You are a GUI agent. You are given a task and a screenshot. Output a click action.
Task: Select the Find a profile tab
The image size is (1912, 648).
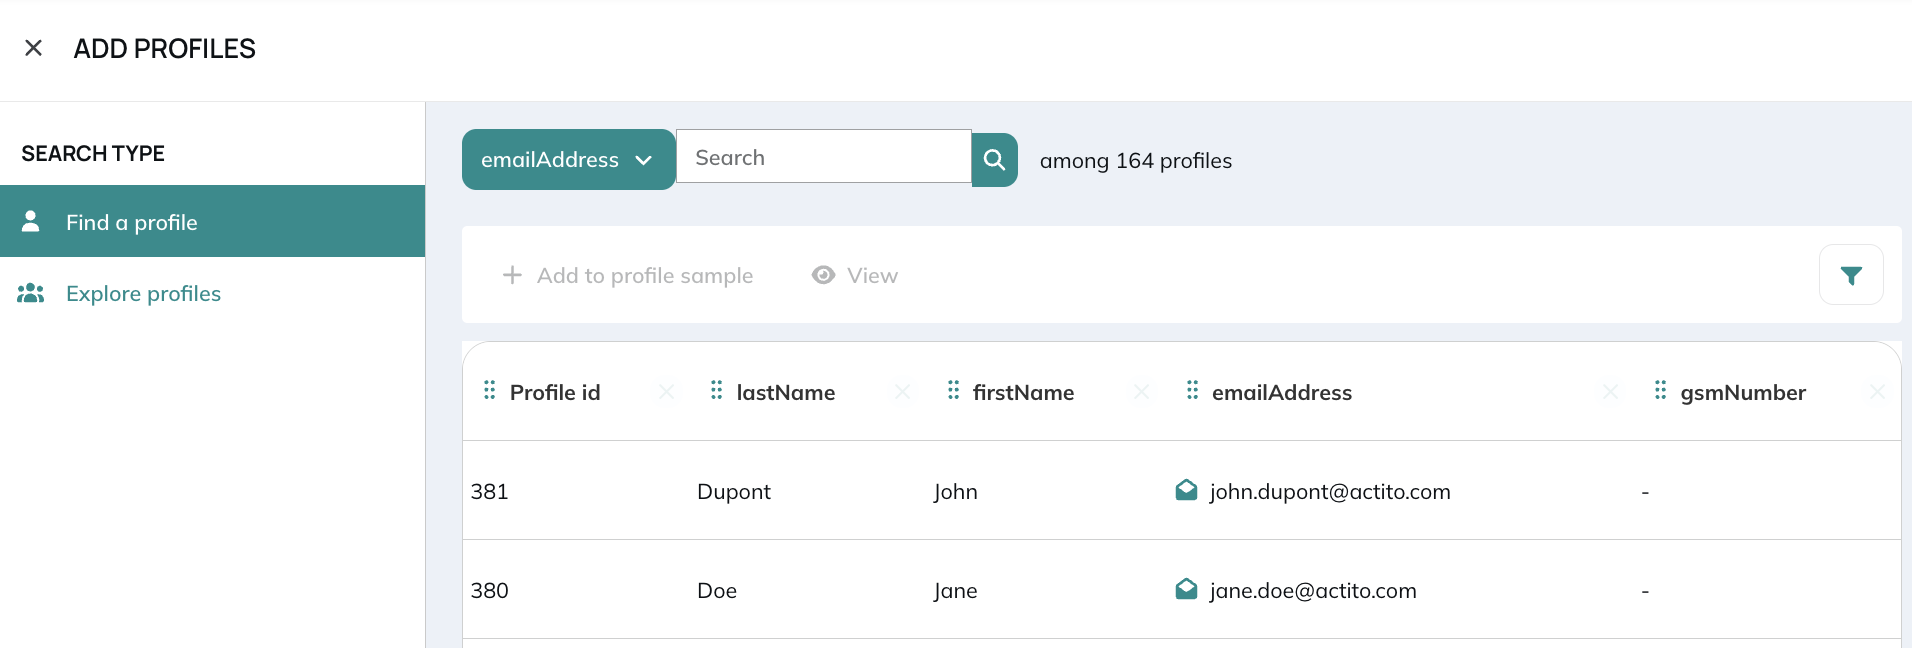point(212,221)
